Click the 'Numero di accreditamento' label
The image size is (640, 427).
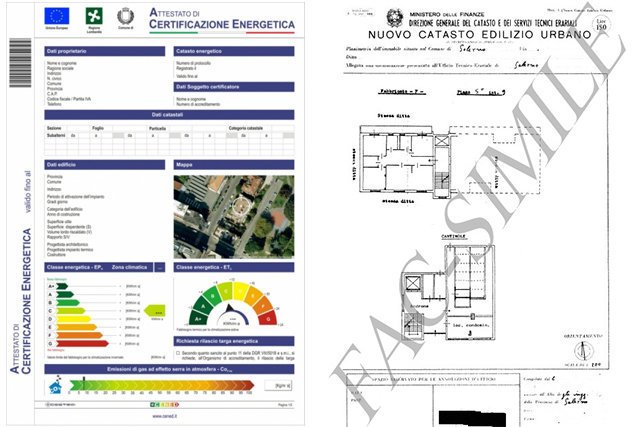point(198,104)
